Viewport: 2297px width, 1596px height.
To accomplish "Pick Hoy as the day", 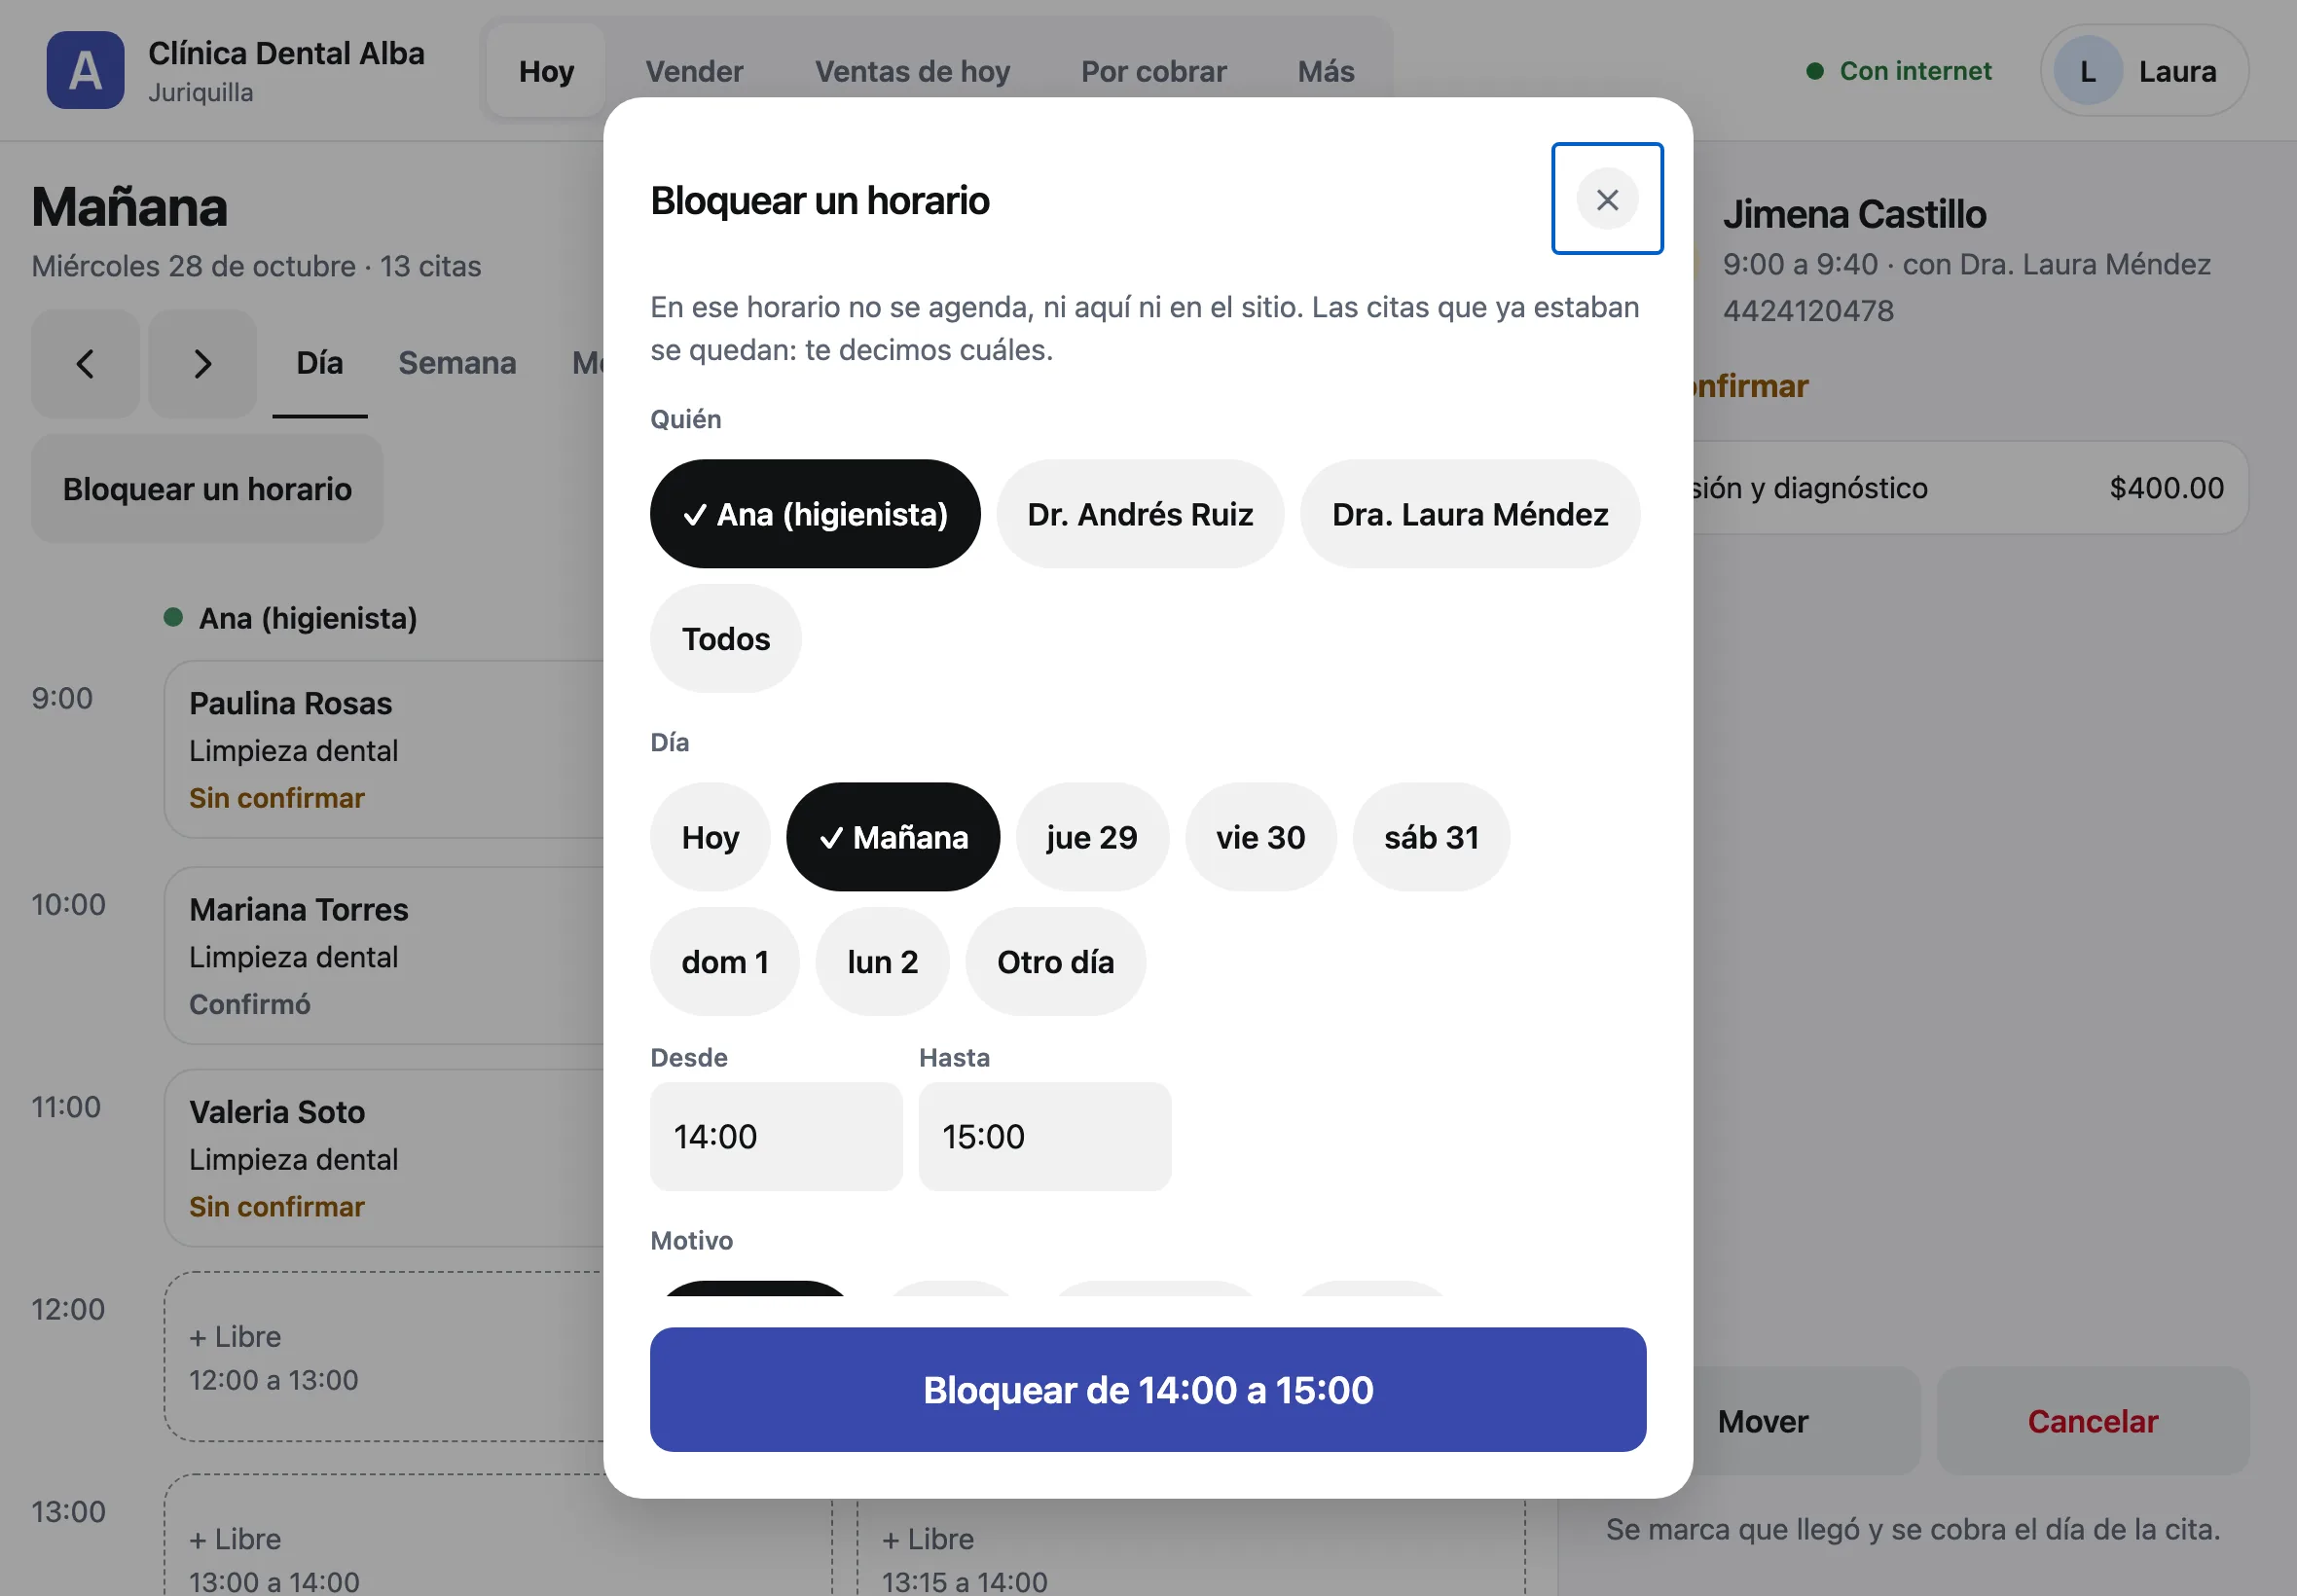I will pyautogui.click(x=709, y=837).
